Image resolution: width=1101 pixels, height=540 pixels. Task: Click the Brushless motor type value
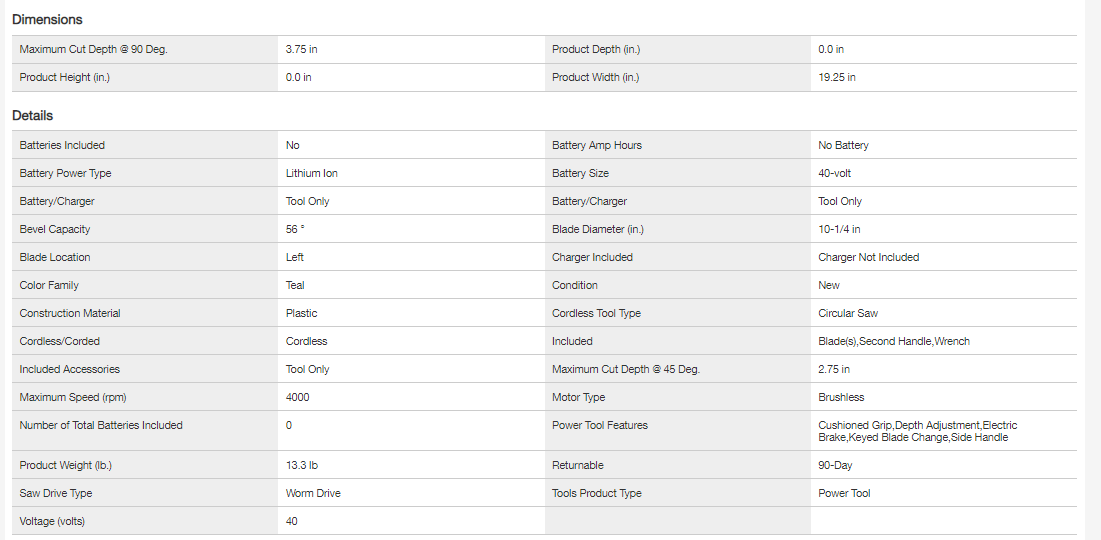[841, 397]
